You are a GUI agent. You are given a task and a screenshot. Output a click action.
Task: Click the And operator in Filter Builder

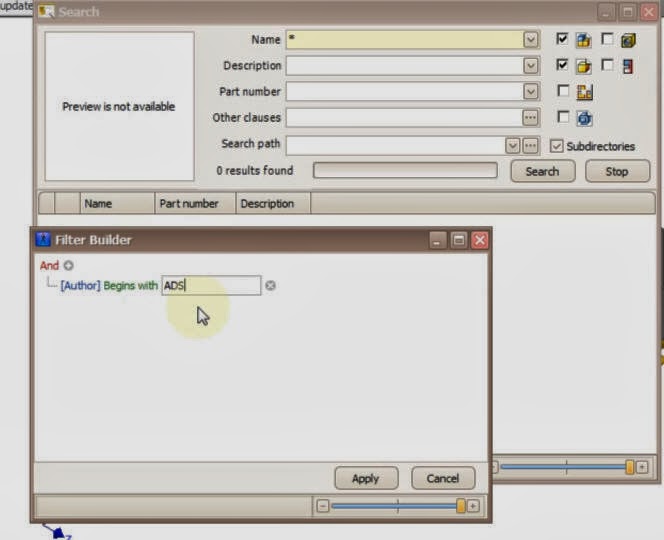(49, 266)
